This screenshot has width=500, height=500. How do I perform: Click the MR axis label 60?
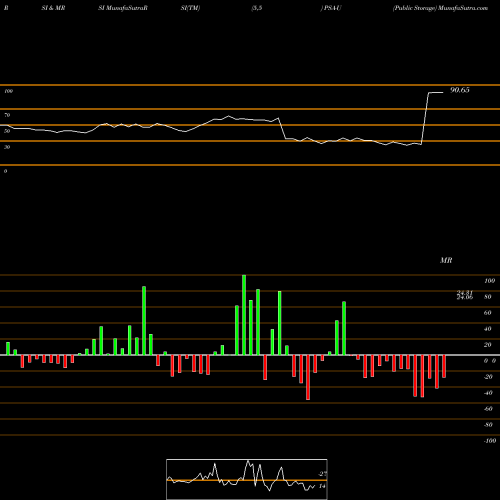coord(488,313)
